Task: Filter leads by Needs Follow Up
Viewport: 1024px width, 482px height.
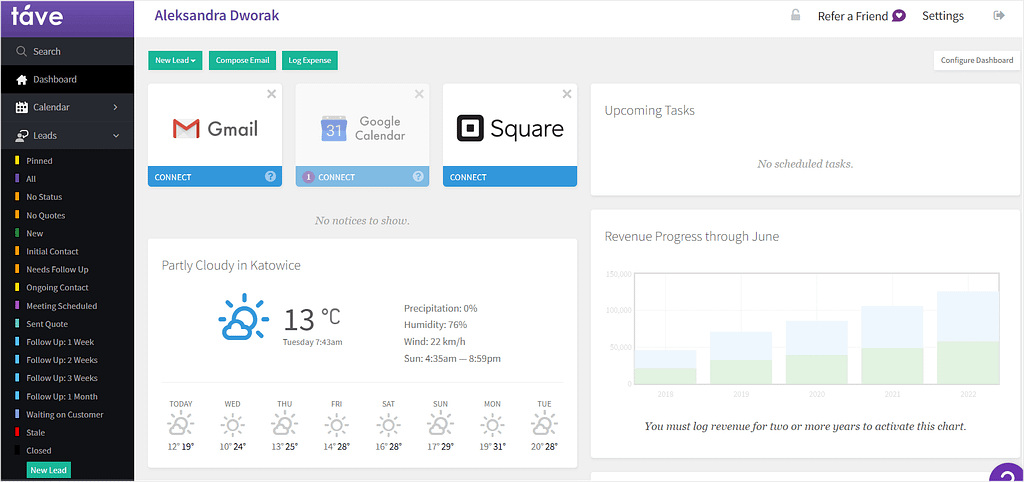Action: pos(57,270)
